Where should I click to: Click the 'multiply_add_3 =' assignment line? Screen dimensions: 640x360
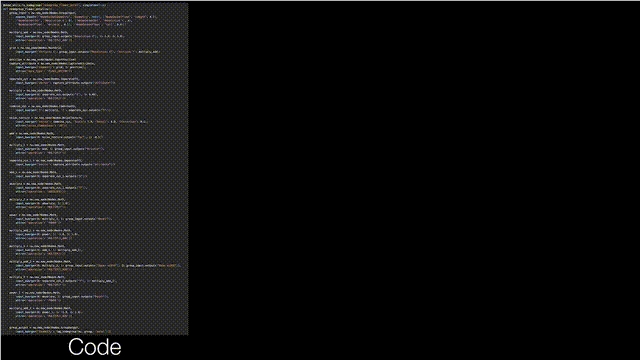[40, 308]
